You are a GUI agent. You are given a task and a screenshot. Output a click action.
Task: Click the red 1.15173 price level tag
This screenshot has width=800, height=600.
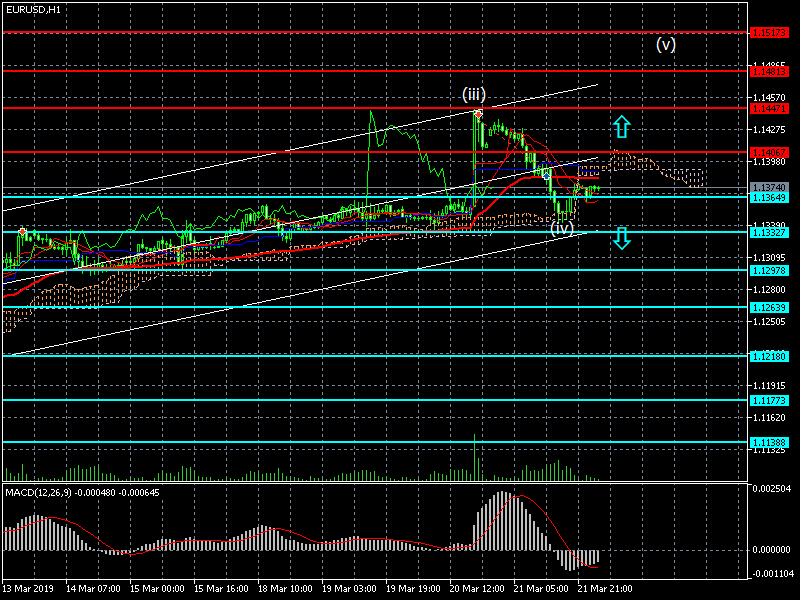(769, 33)
